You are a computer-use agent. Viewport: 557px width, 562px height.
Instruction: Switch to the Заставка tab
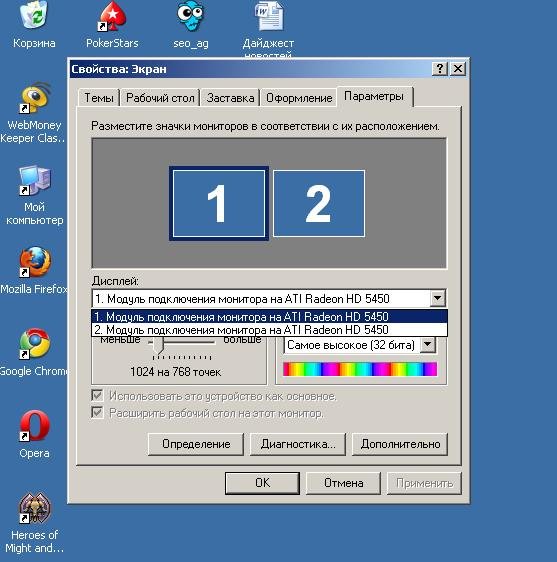[230, 98]
